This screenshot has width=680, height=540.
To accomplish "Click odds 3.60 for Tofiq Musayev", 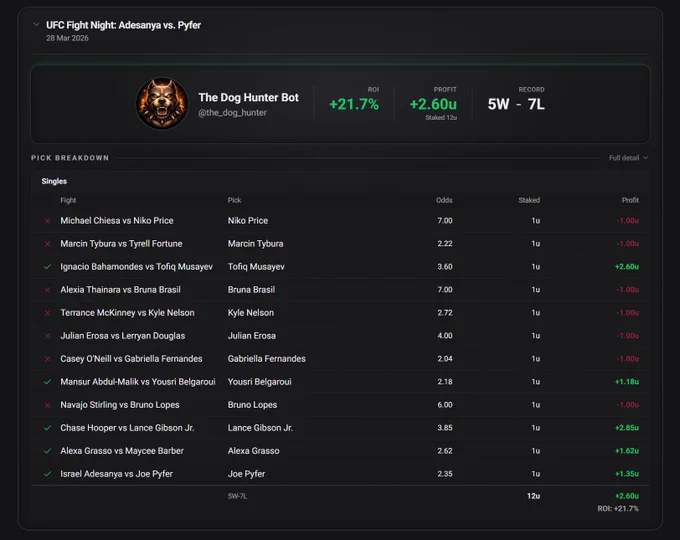I will (x=445, y=267).
